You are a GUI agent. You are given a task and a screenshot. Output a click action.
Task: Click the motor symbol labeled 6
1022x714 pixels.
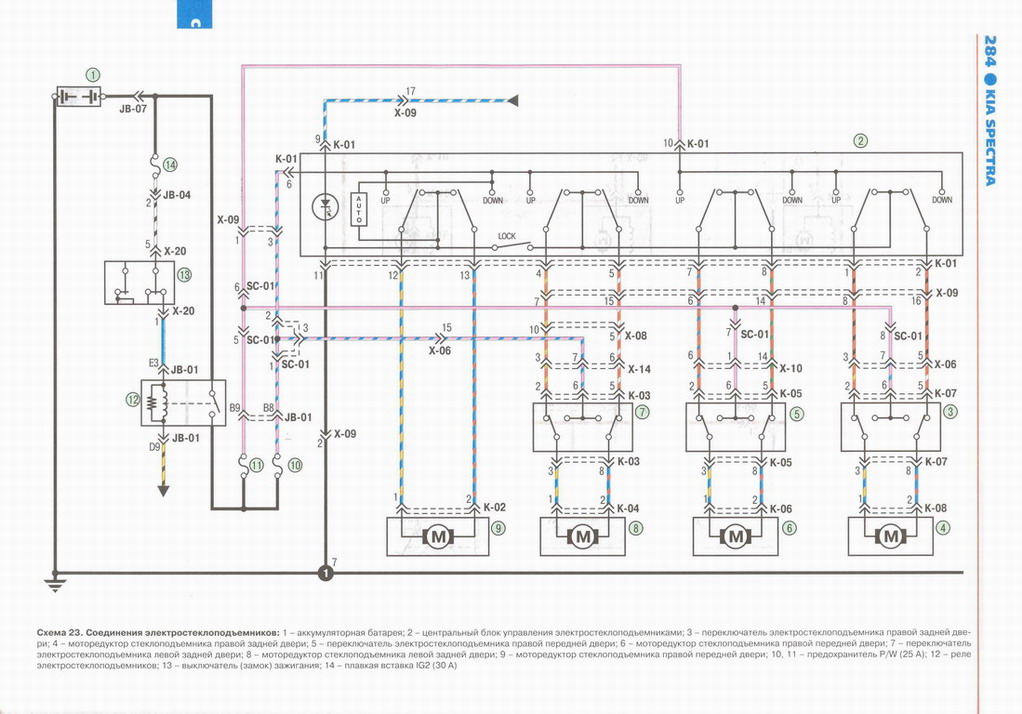click(x=737, y=537)
